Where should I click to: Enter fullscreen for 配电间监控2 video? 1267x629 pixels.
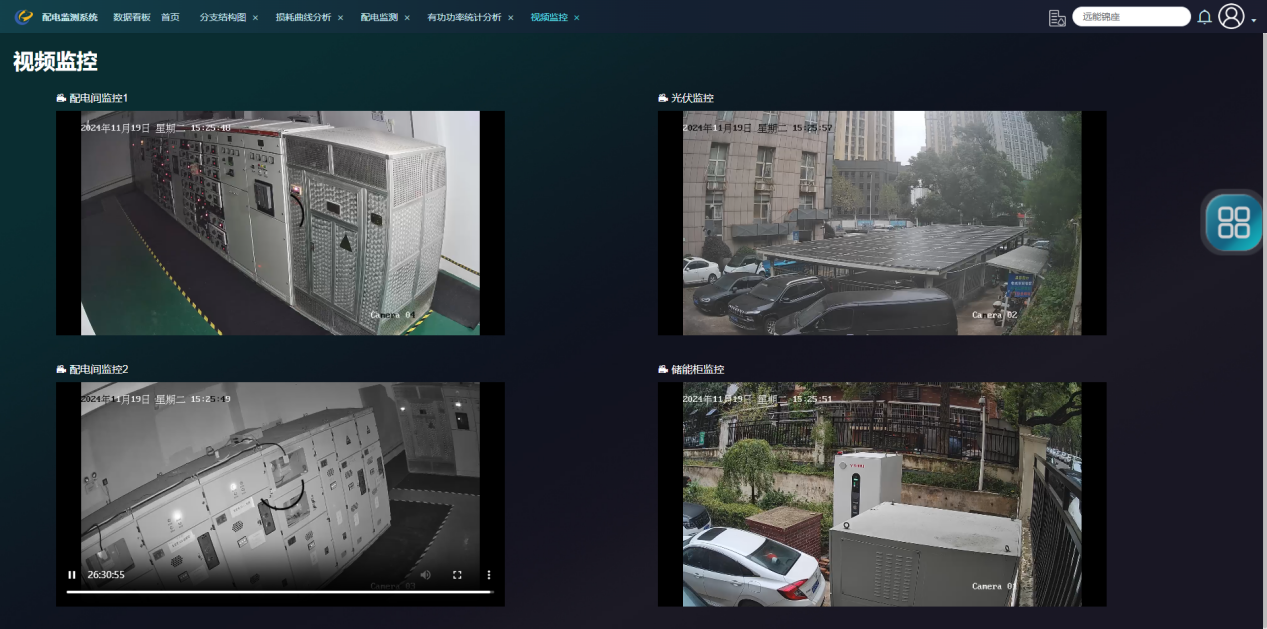point(457,575)
